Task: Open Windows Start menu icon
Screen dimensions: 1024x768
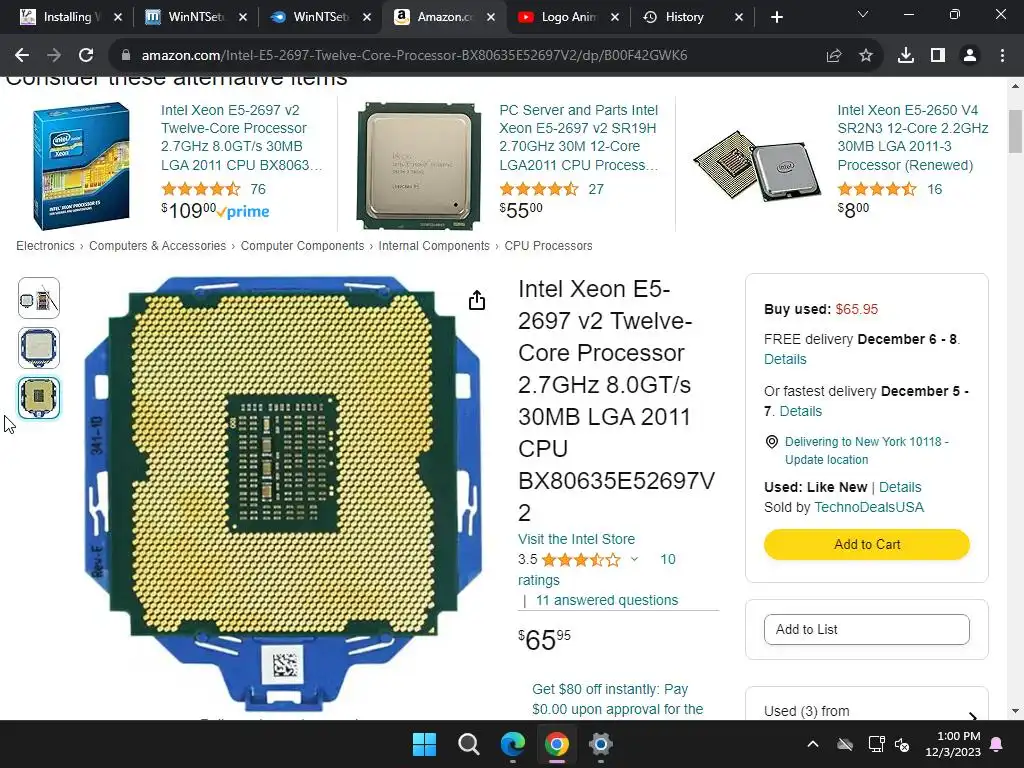Action: pyautogui.click(x=424, y=744)
